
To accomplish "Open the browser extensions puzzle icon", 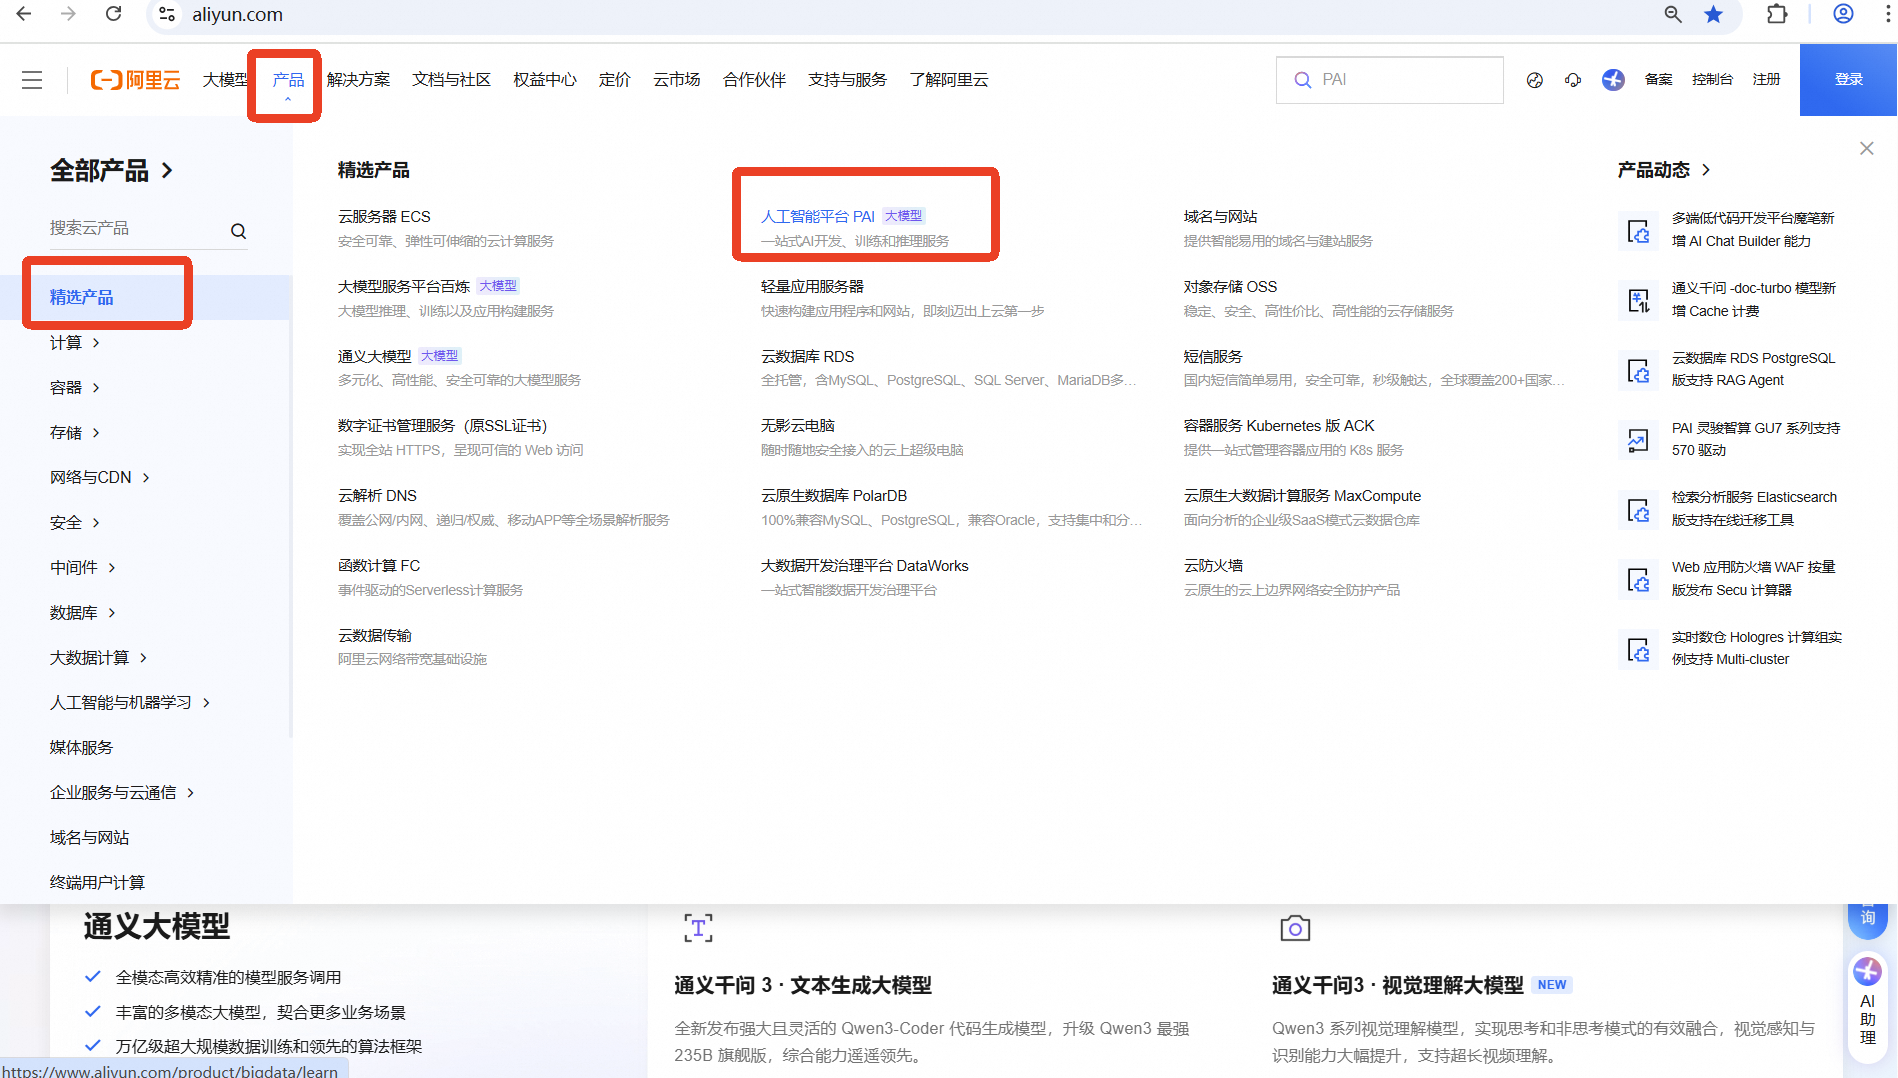I will click(1777, 14).
